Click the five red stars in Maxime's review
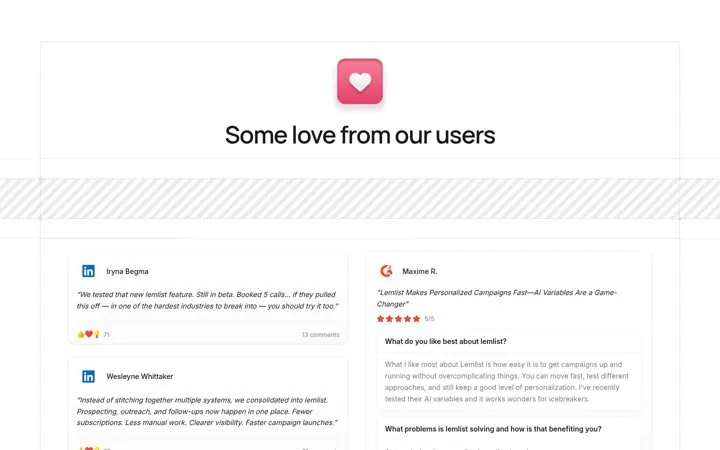This screenshot has width=720, height=450. tap(399, 319)
